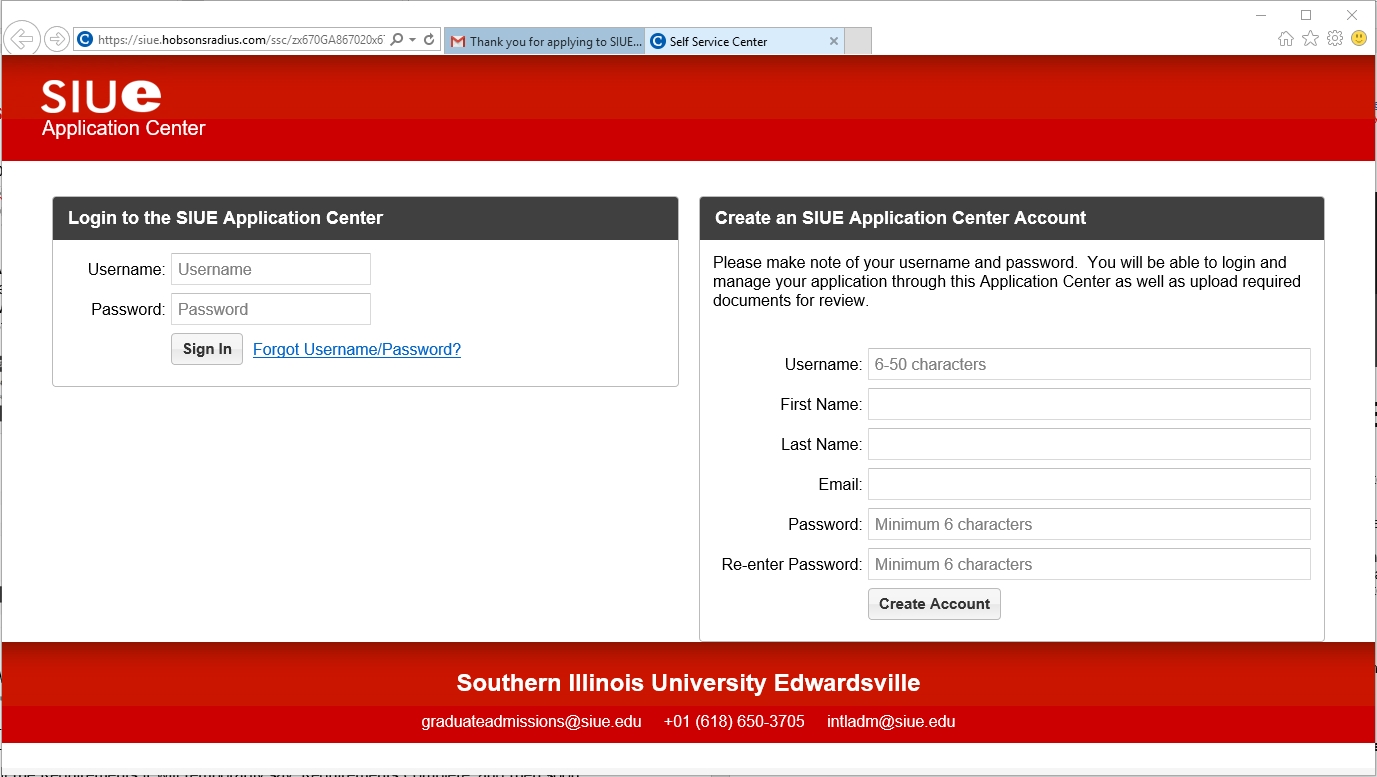Click the search magnifier in address bar
The image size is (1377, 777).
[x=397, y=40]
